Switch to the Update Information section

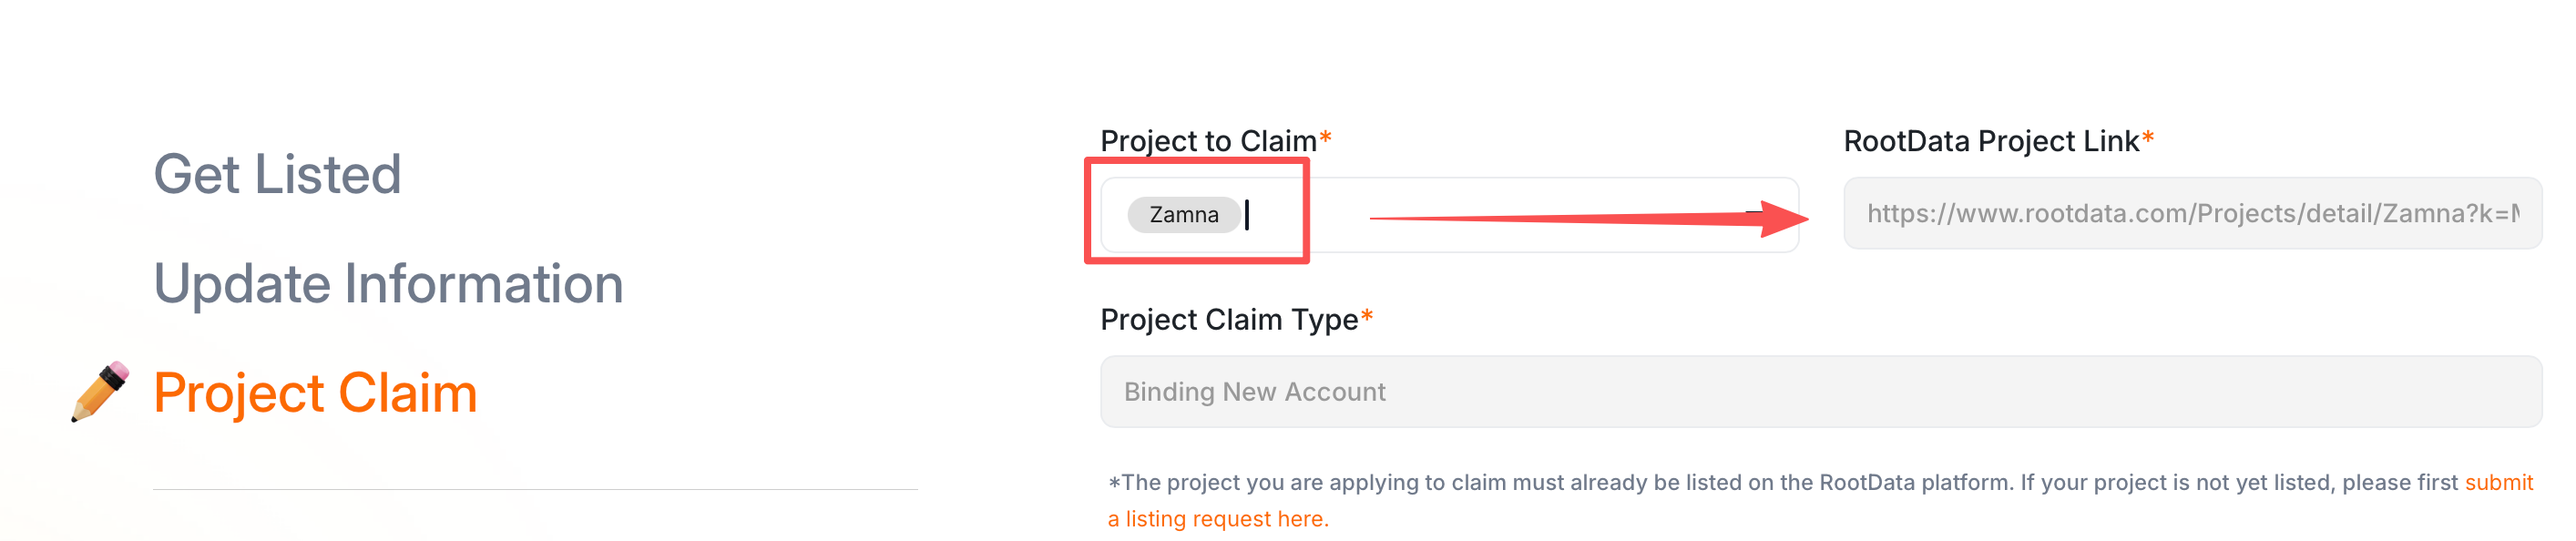click(x=388, y=283)
